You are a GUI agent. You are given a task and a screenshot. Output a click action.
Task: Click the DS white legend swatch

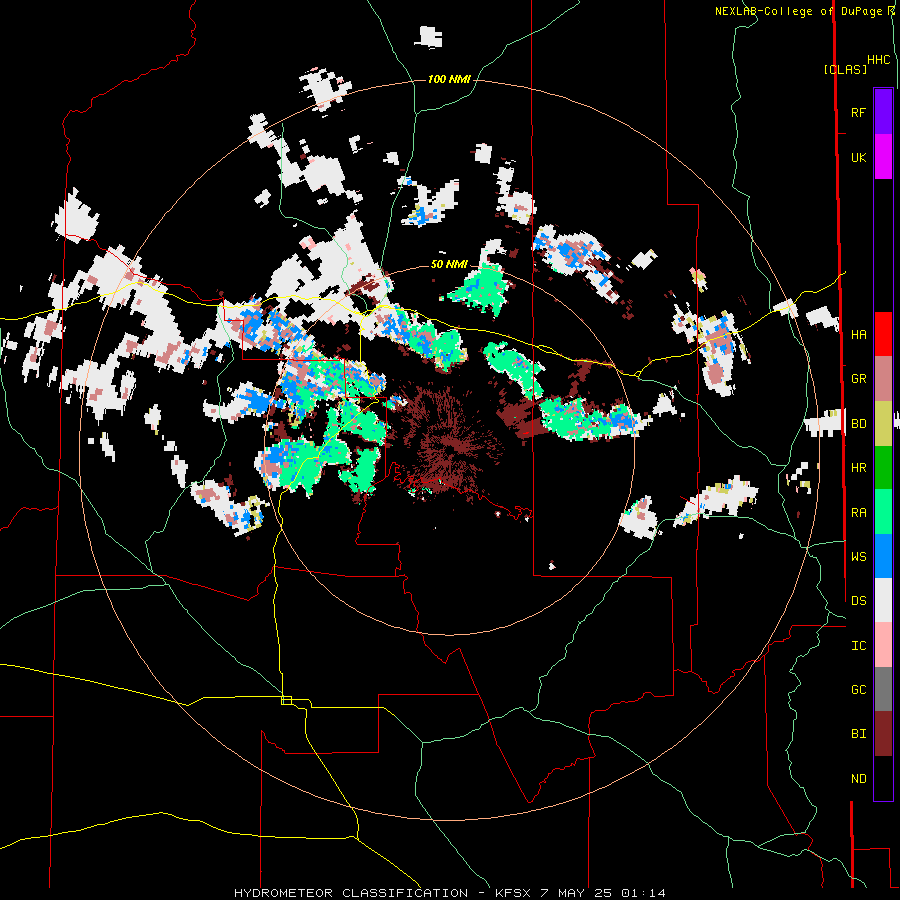(x=883, y=600)
